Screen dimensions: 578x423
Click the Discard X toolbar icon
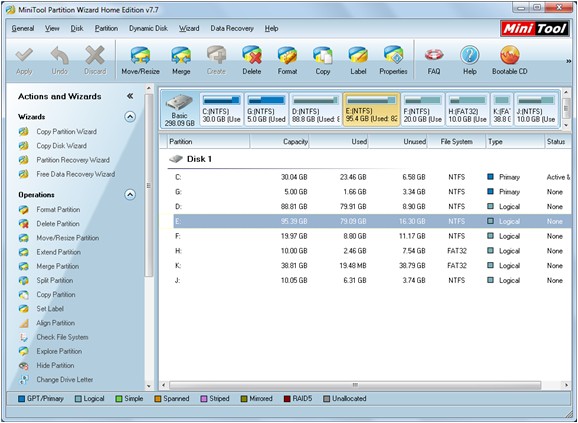coord(95,56)
